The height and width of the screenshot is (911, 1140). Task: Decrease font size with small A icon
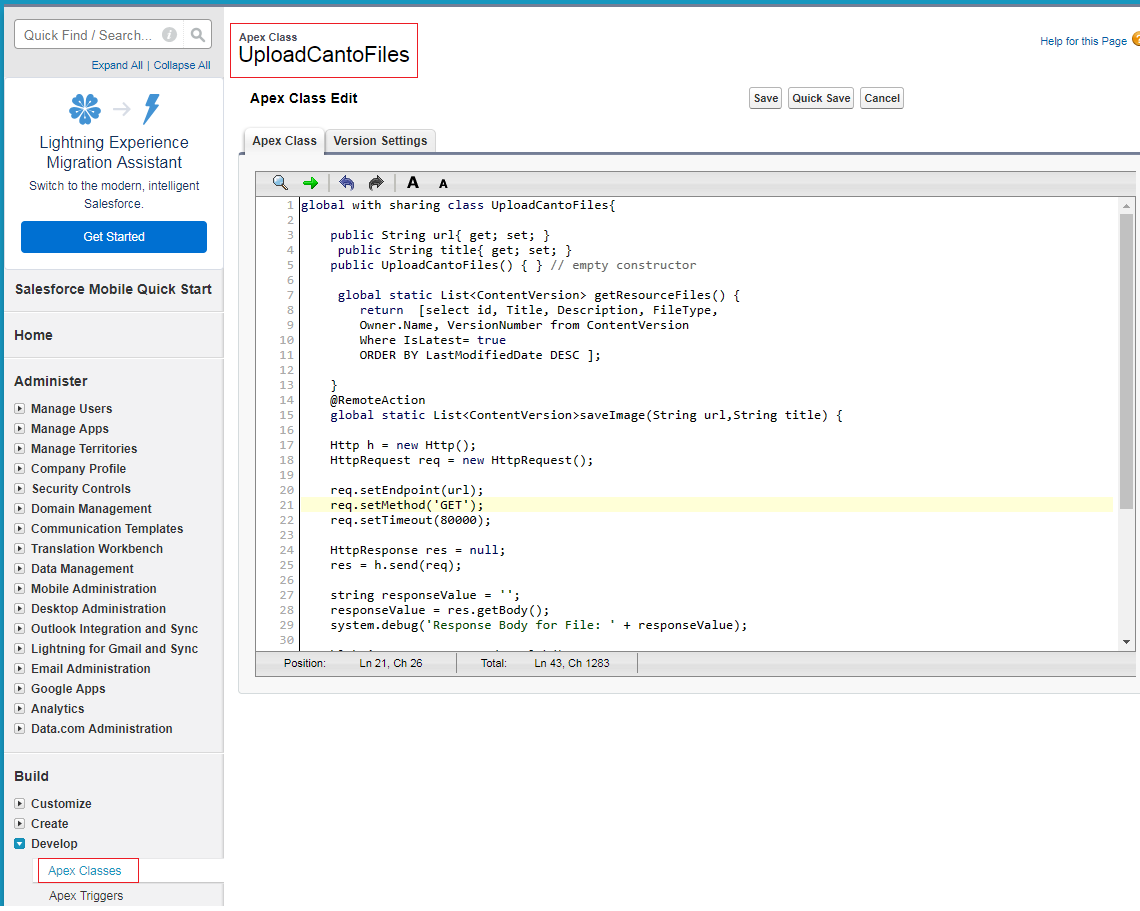coord(443,184)
